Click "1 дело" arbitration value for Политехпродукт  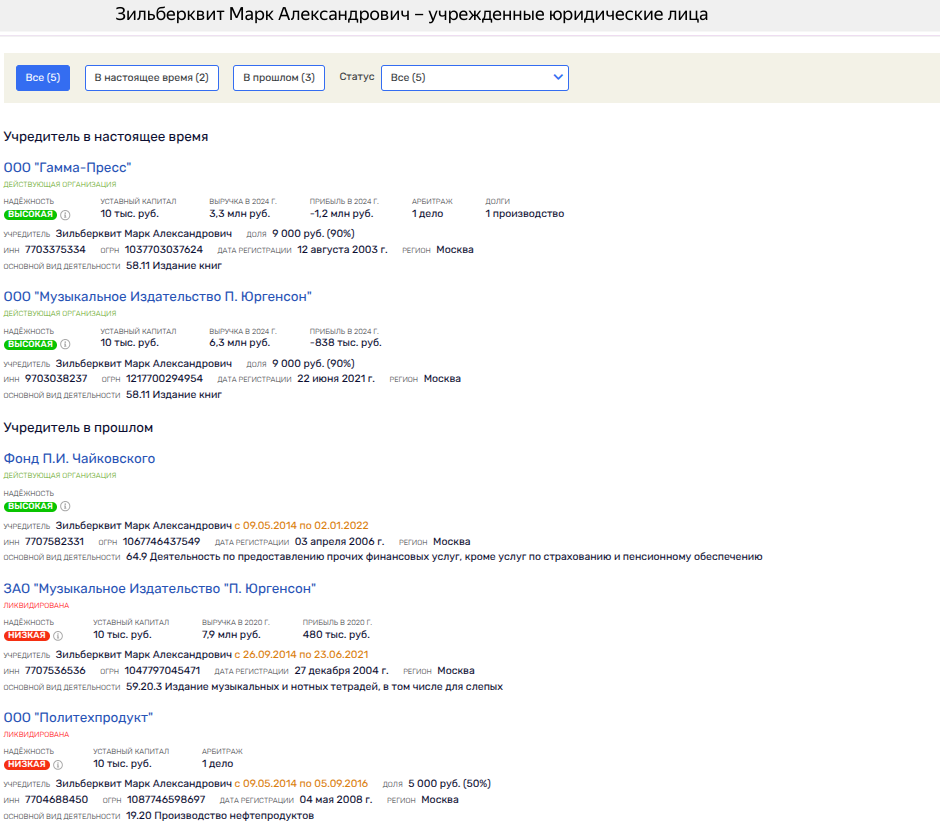[218, 764]
